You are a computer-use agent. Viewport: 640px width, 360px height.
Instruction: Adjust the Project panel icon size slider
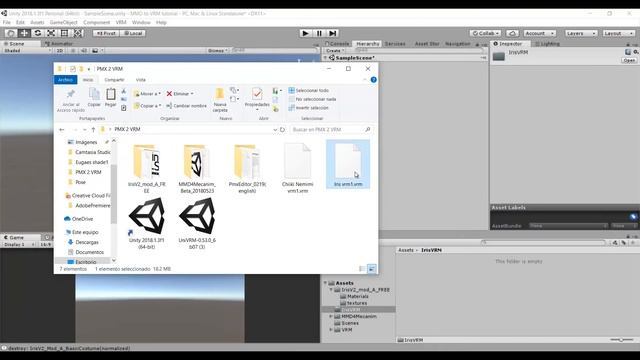(x=621, y=340)
